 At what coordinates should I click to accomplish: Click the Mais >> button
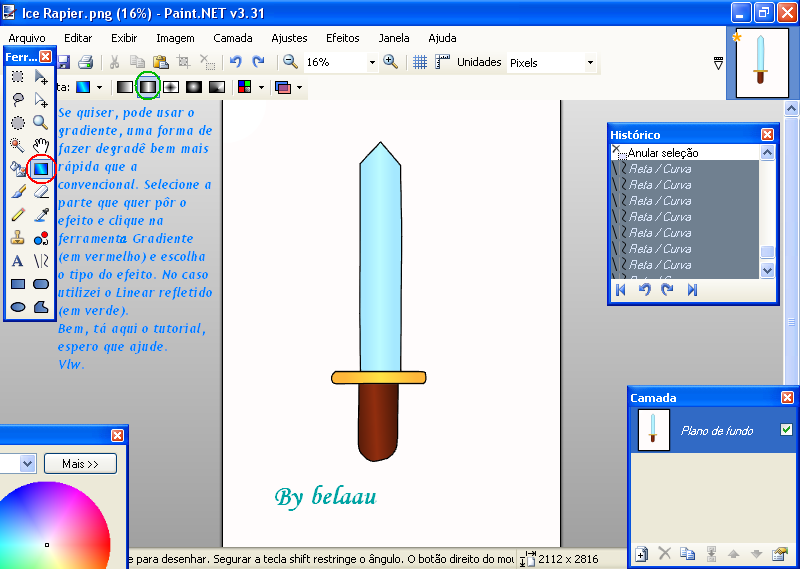(80, 464)
